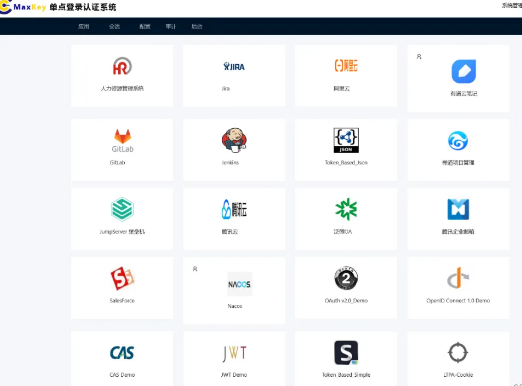
Task: Open the system management link at top right
Action: coord(512,5)
